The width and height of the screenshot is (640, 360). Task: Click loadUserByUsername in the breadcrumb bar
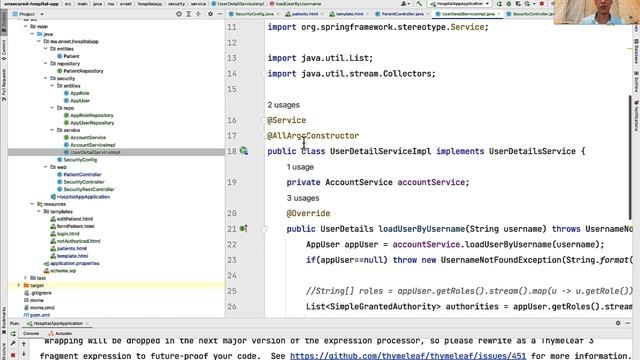click(295, 4)
